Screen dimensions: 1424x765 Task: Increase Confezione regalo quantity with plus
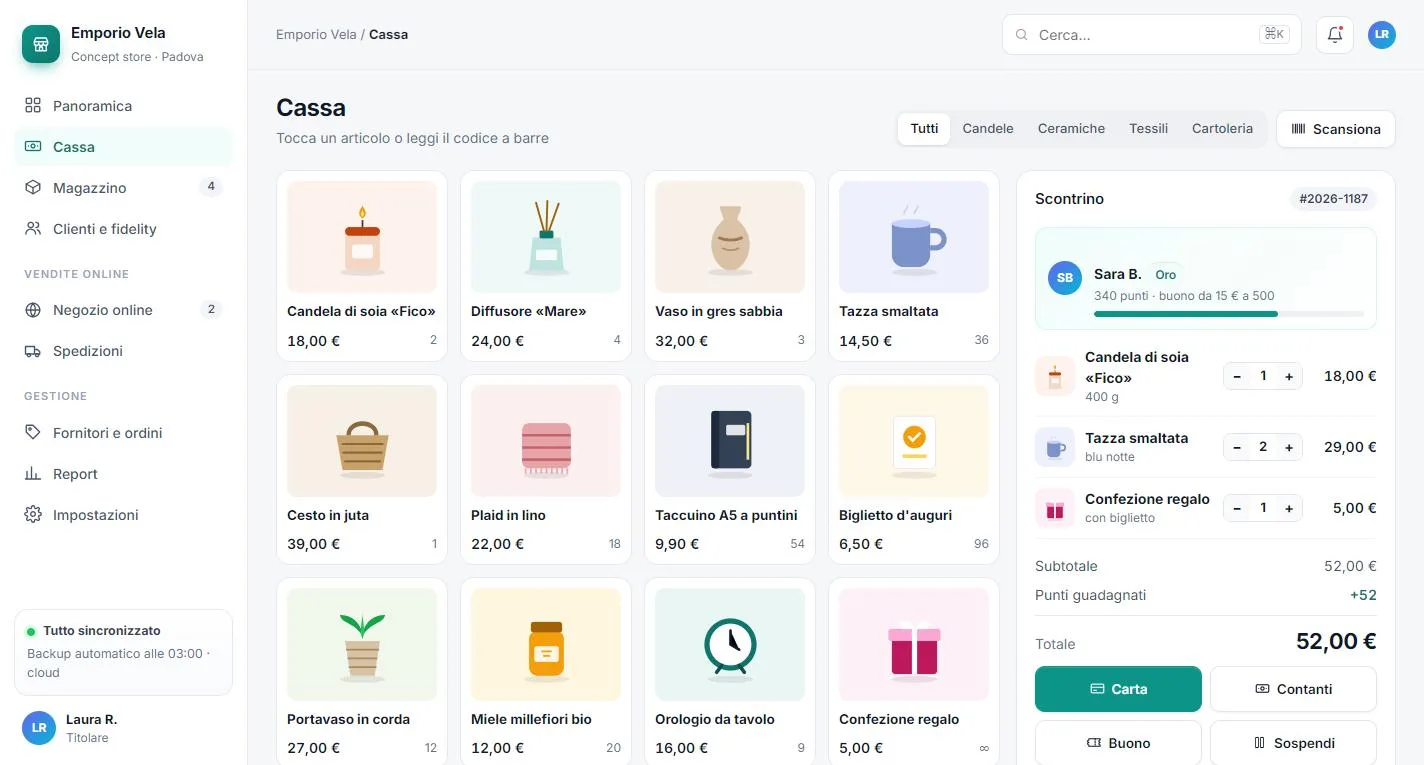point(1289,508)
